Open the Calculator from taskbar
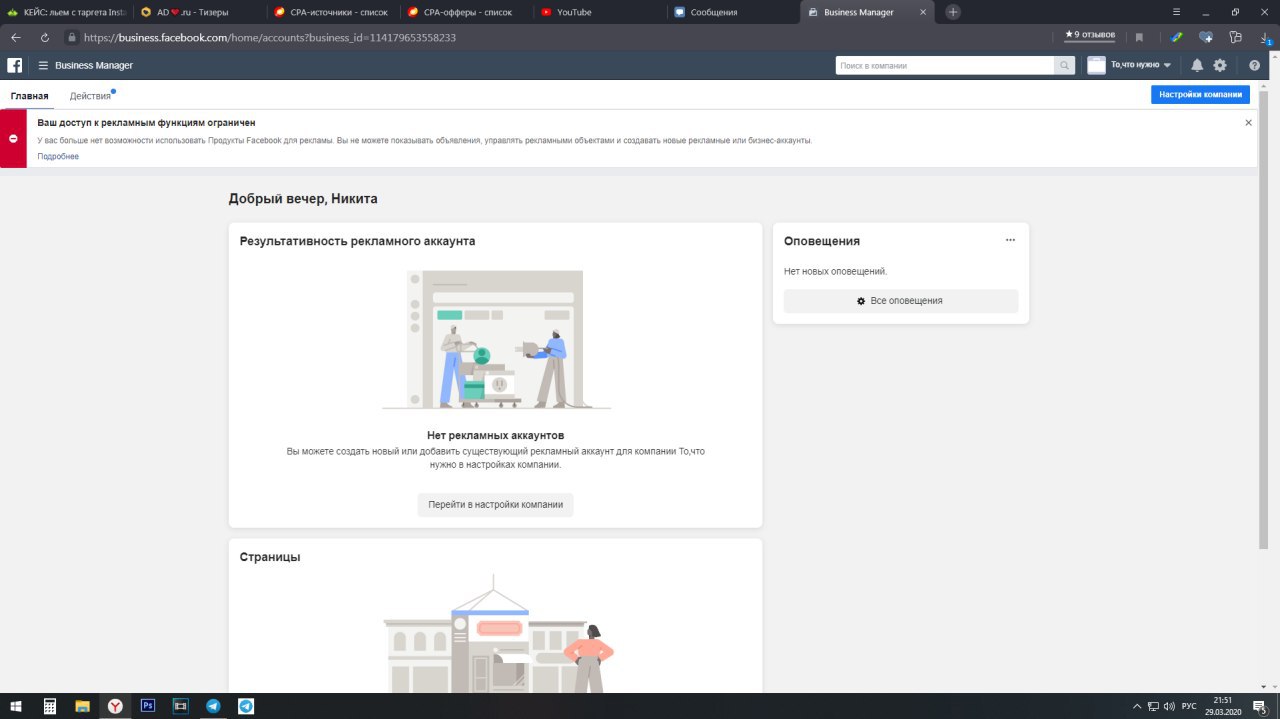The height and width of the screenshot is (719, 1280). click(50, 706)
